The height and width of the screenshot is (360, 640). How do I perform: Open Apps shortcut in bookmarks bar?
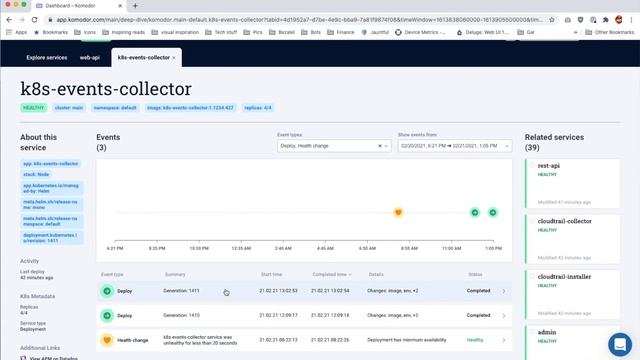[x=17, y=32]
